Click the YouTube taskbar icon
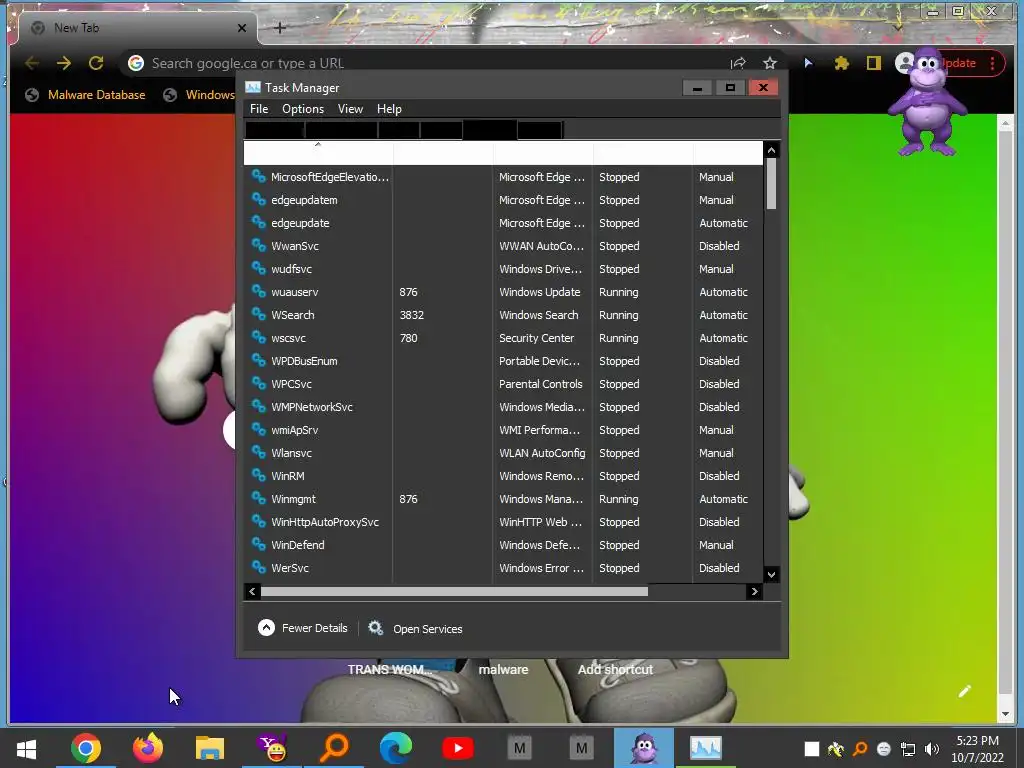1024x768 pixels. point(458,748)
